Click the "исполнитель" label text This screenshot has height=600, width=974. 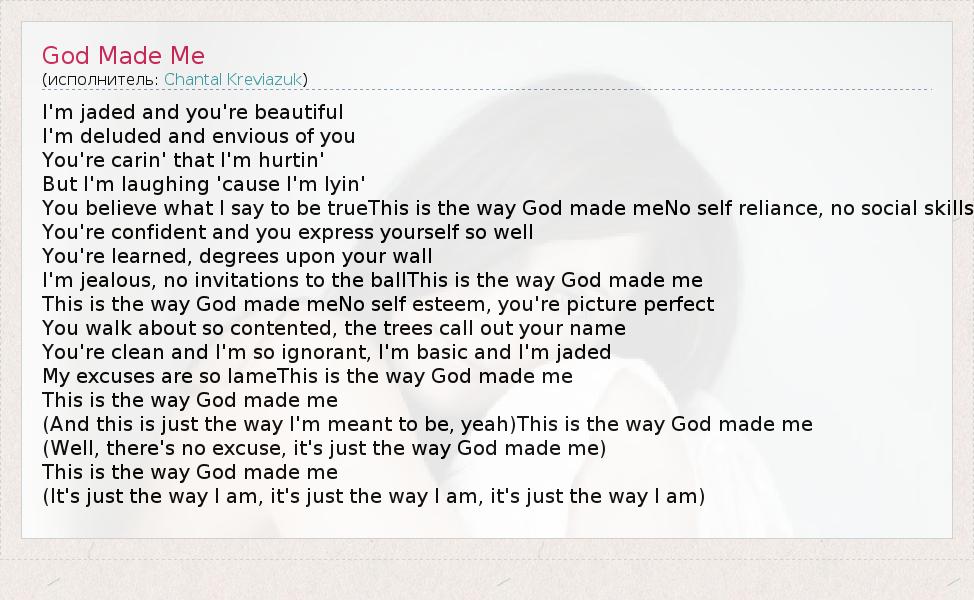[x=101, y=79]
